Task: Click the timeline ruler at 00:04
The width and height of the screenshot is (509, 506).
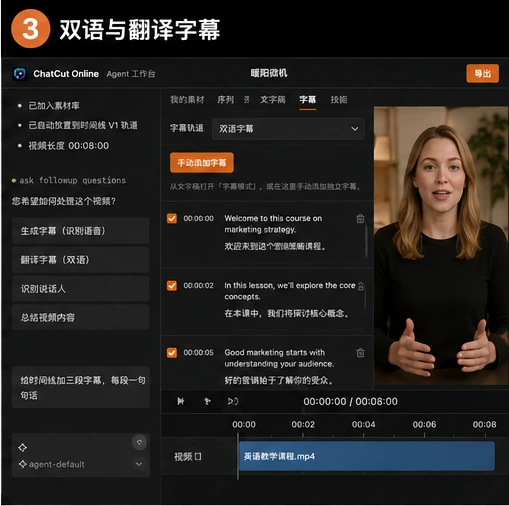Action: tap(363, 425)
